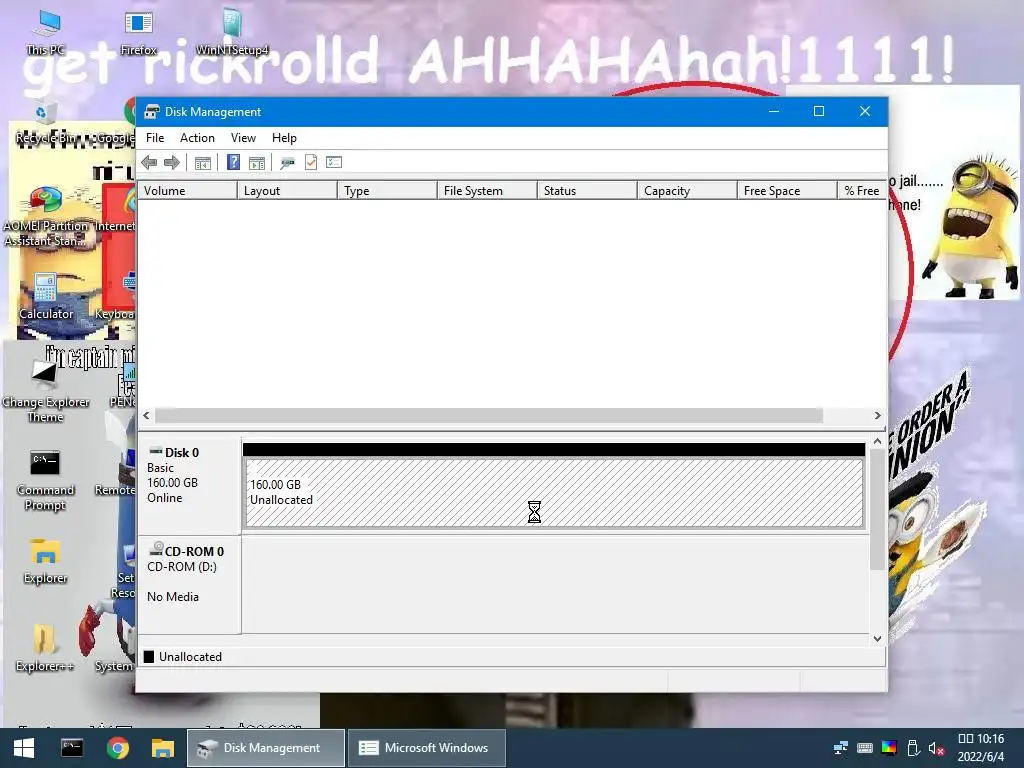The width and height of the screenshot is (1024, 768).
Task: Click the volume list left scroll arrow
Action: coord(146,415)
